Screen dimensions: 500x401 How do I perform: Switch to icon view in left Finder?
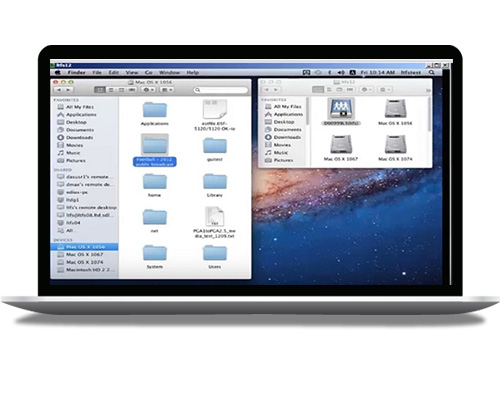pyautogui.click(x=100, y=90)
